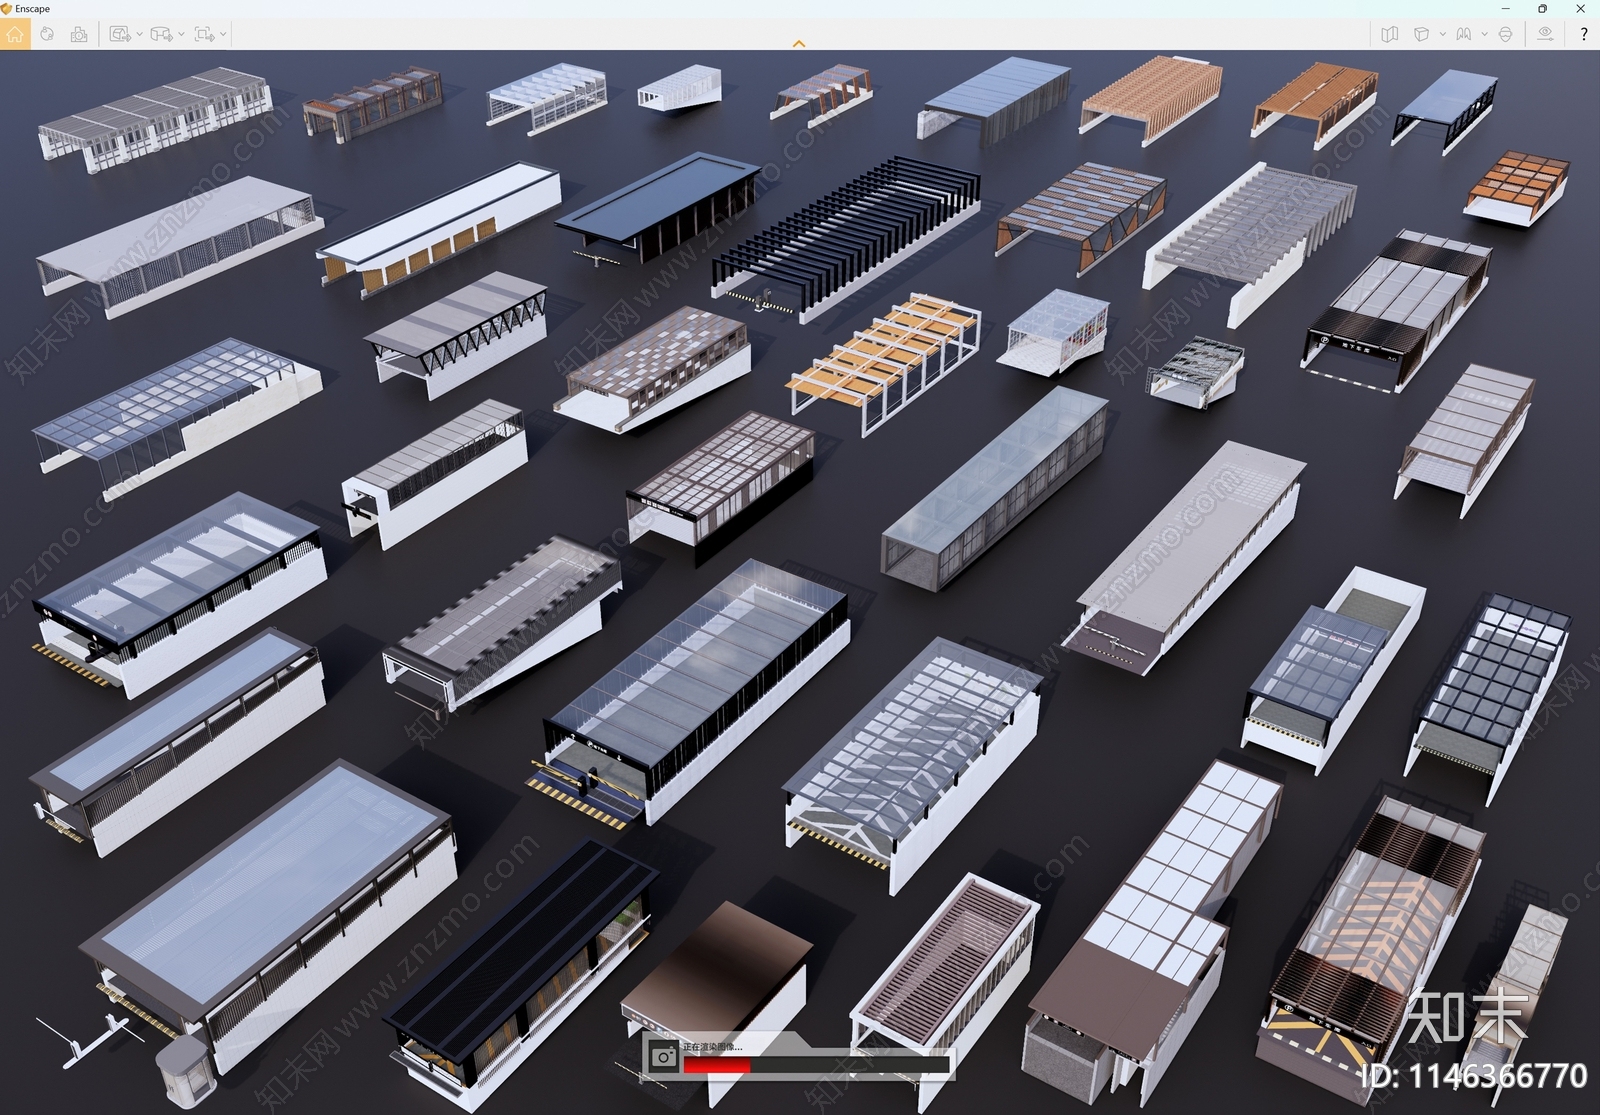The image size is (1600, 1115).
Task: Open the Manage Views camera icon
Action: 79,34
